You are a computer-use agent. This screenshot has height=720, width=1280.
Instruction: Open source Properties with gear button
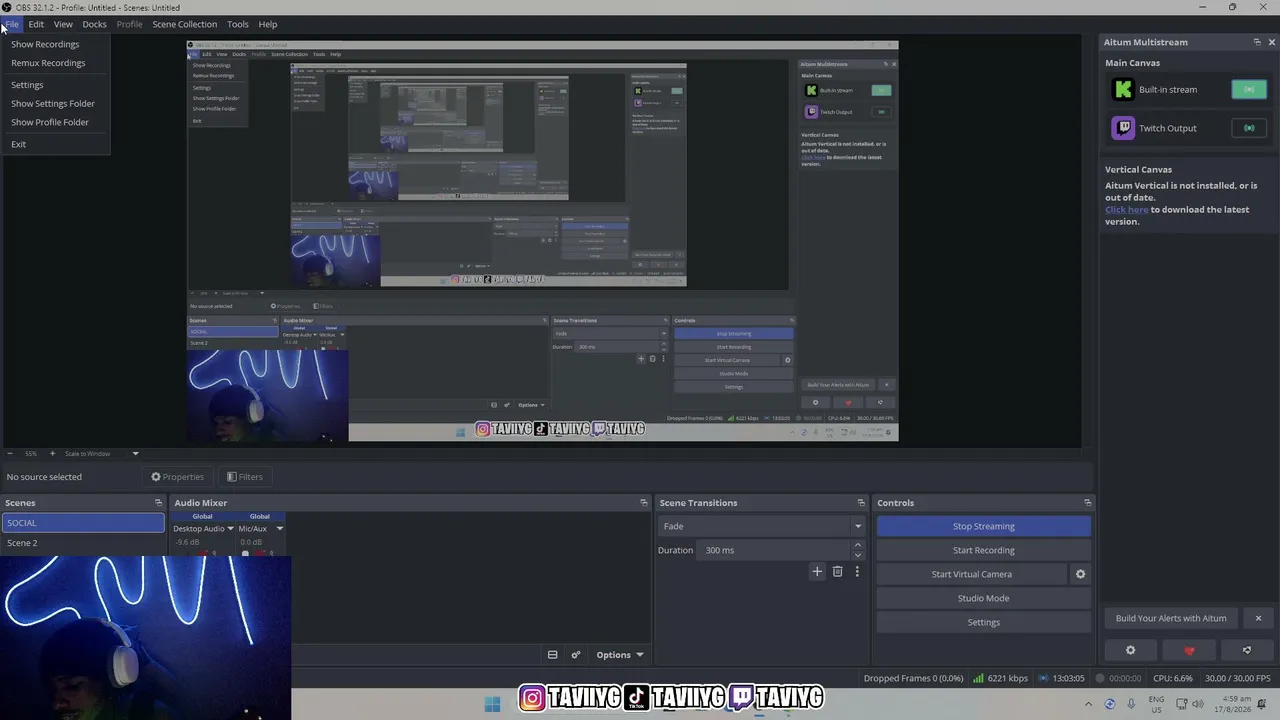click(177, 477)
